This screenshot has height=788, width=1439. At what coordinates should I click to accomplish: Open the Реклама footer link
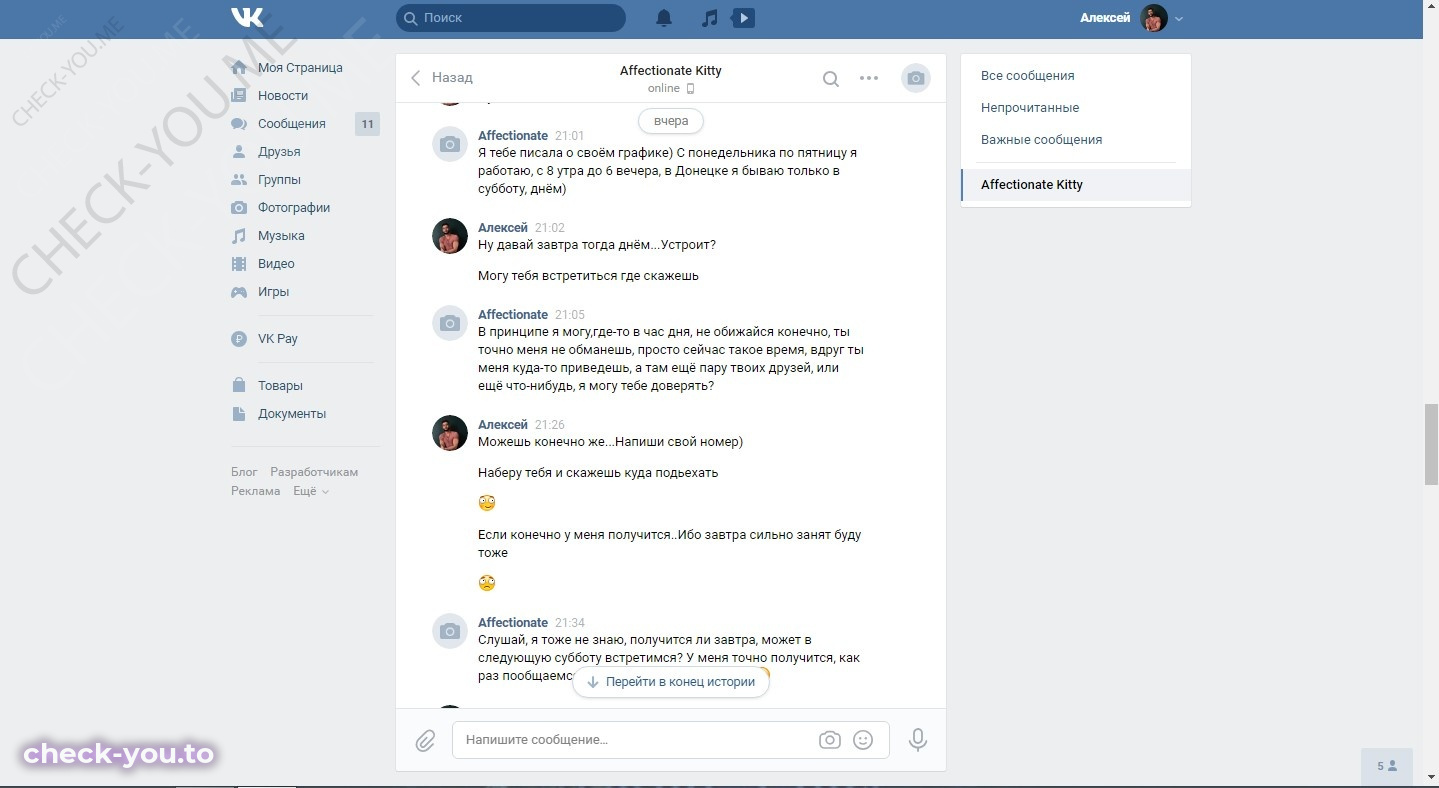(255, 491)
